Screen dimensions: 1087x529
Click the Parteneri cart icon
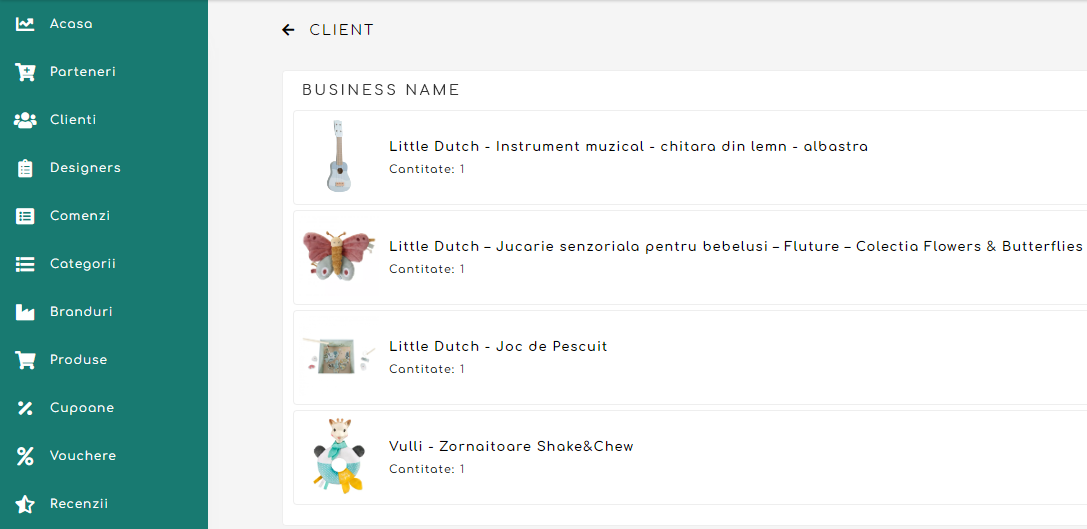click(25, 72)
